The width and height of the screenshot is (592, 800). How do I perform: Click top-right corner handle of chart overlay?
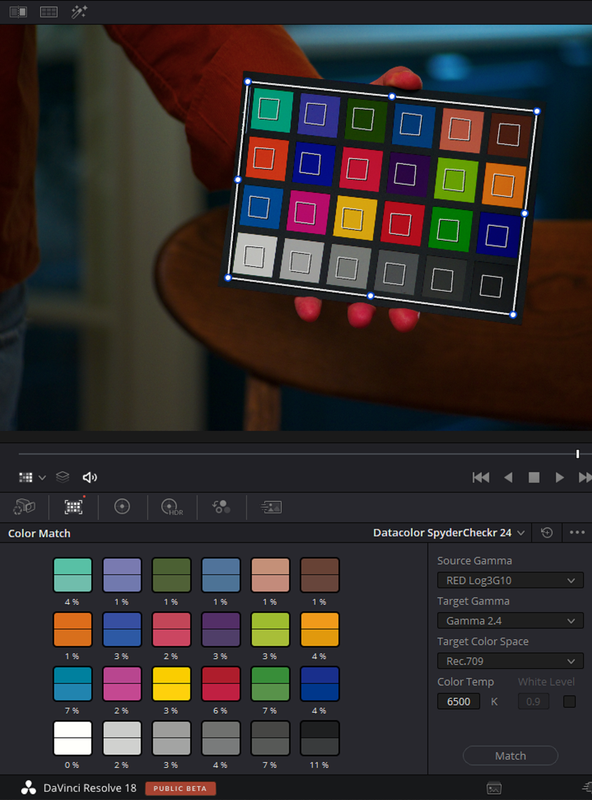537,111
